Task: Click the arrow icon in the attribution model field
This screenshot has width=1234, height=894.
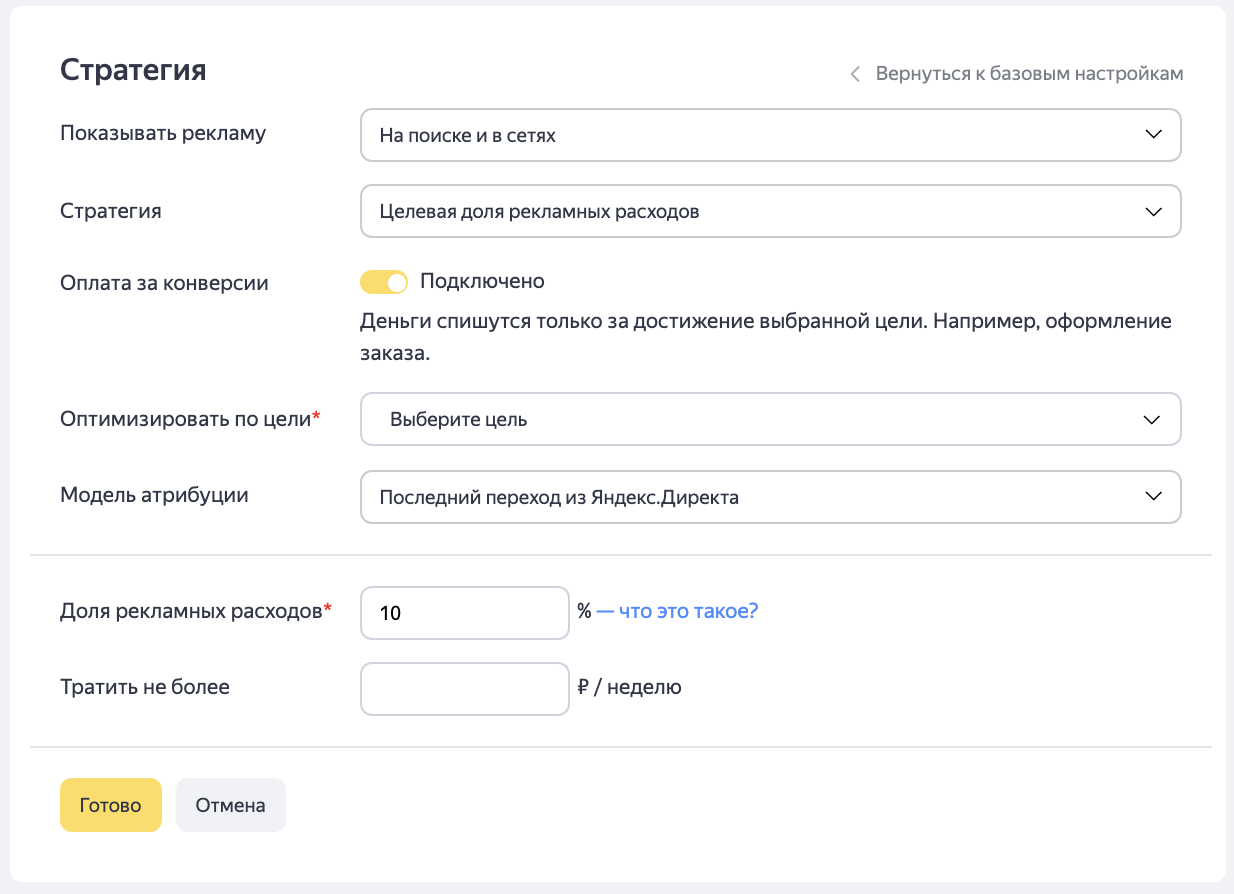Action: point(1153,497)
